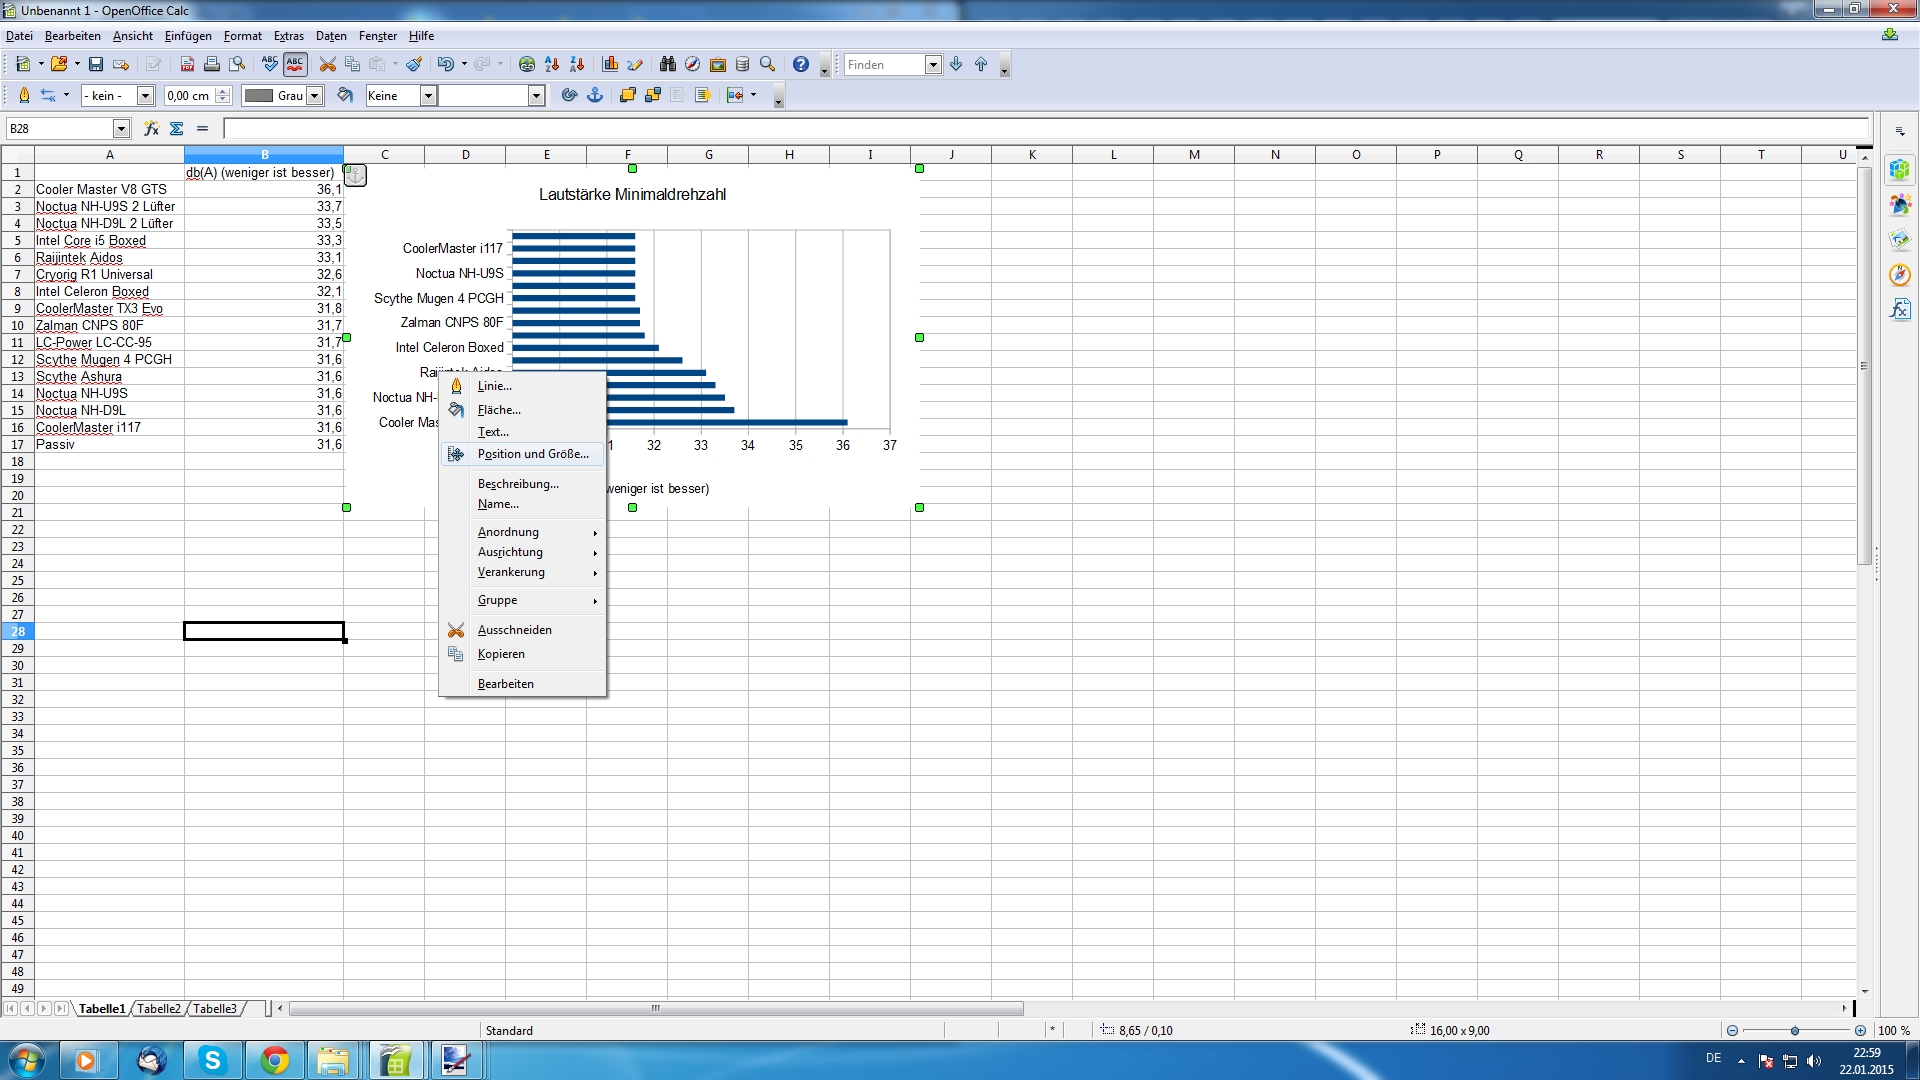Image resolution: width=1920 pixels, height=1080 pixels.
Task: Click the vertical scrollbar thumb
Action: [x=1864, y=366]
